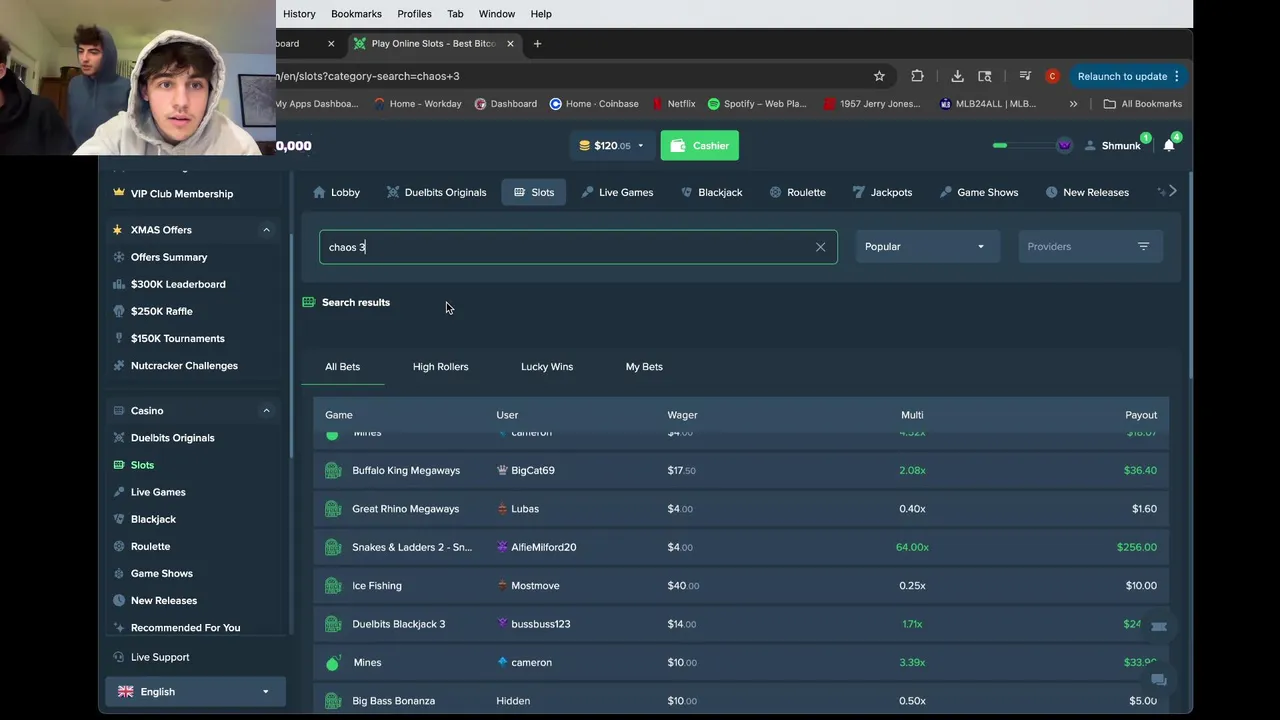1280x720 pixels.
Task: Select the Slots top tab
Action: [533, 192]
